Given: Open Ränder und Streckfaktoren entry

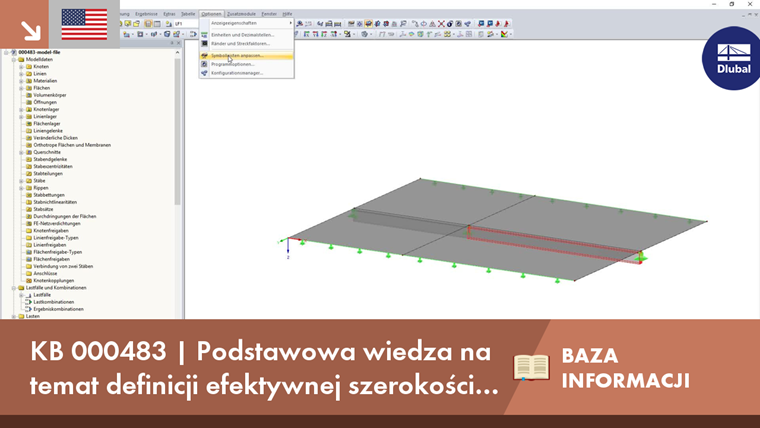Looking at the screenshot, I should [246, 44].
